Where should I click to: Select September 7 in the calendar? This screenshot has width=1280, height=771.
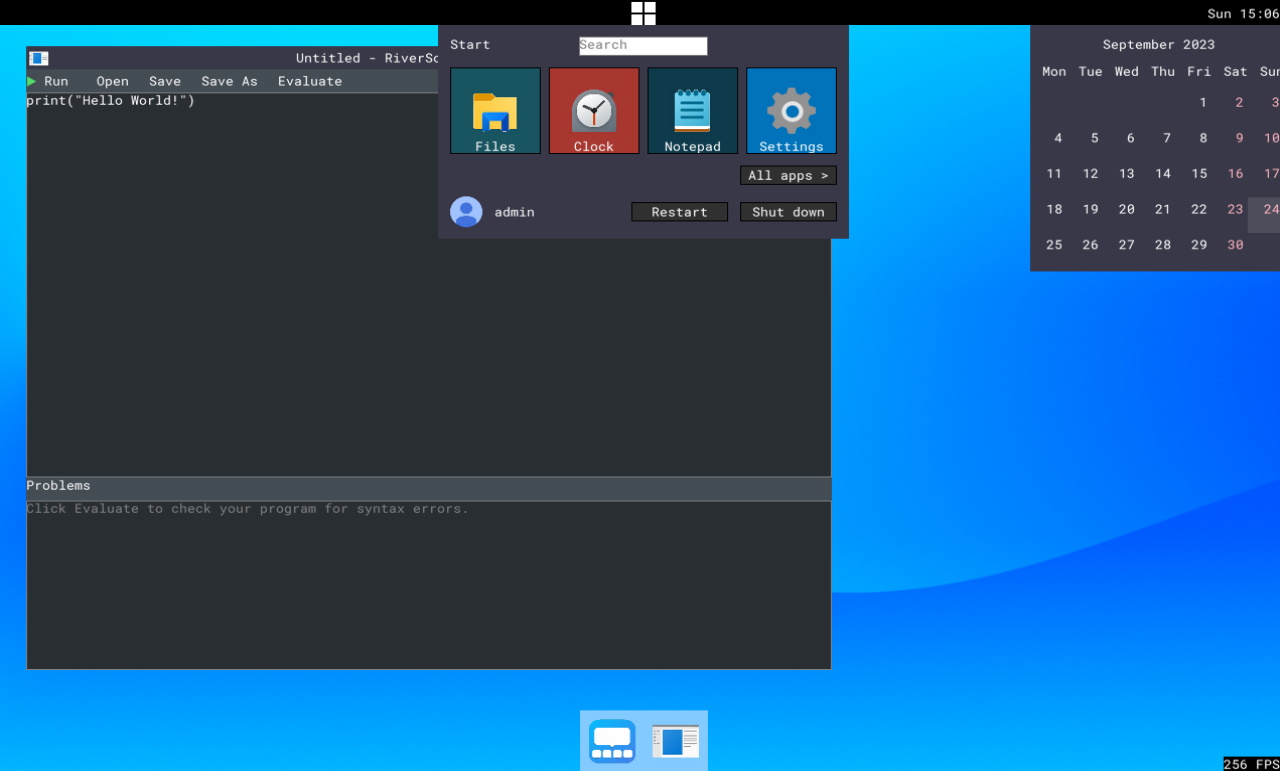pyautogui.click(x=1166, y=138)
